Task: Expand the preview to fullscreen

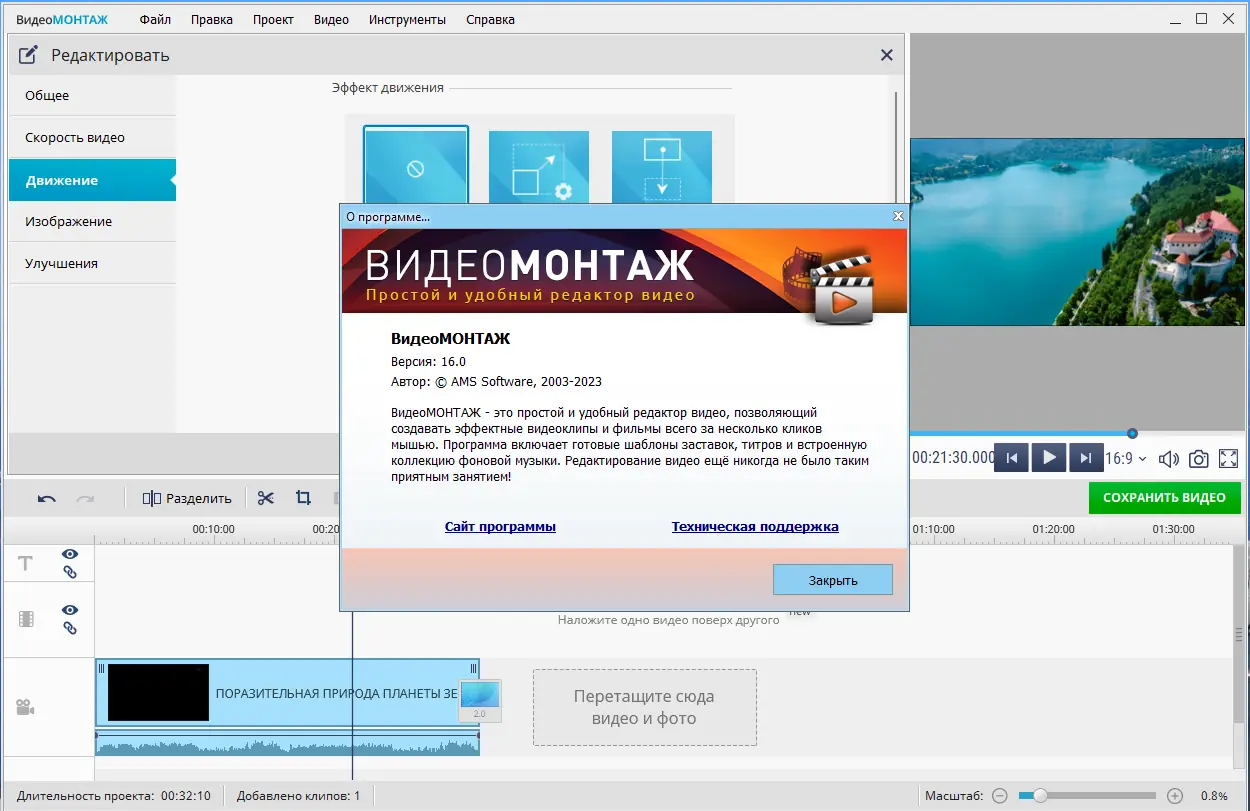Action: [x=1228, y=458]
